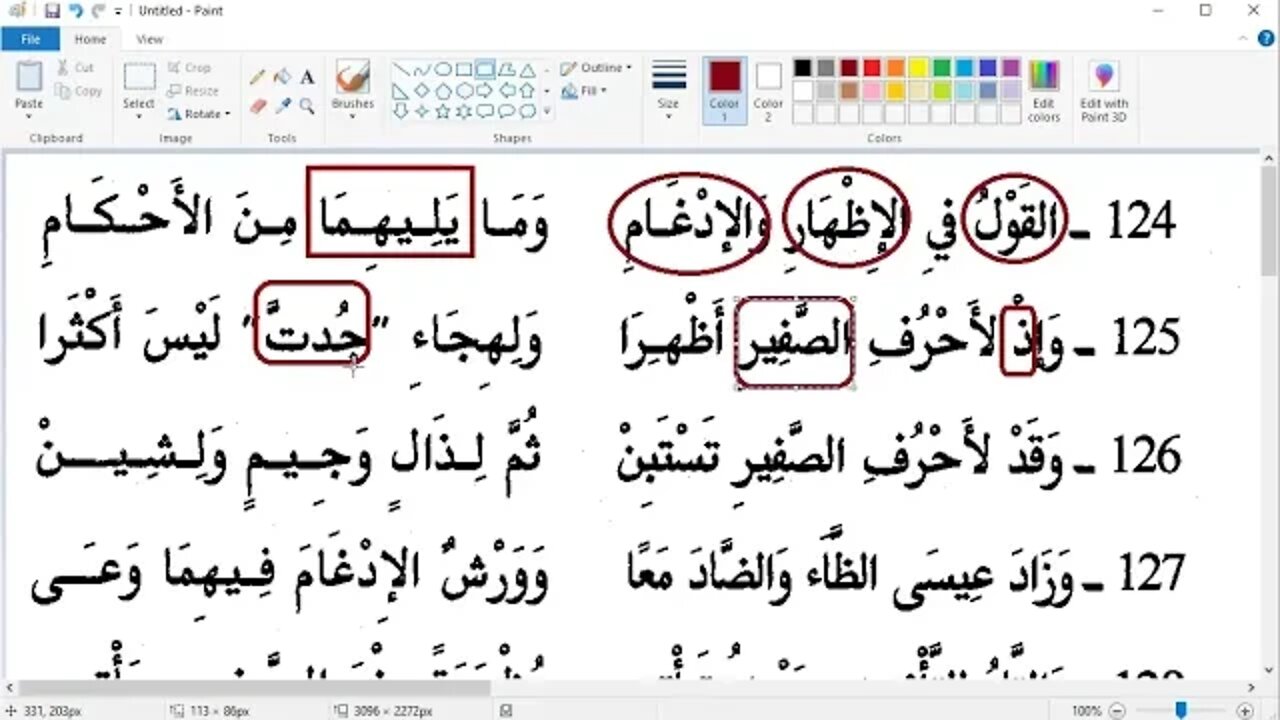Image resolution: width=1280 pixels, height=720 pixels.
Task: Select the Pencil tool
Action: 258,77
